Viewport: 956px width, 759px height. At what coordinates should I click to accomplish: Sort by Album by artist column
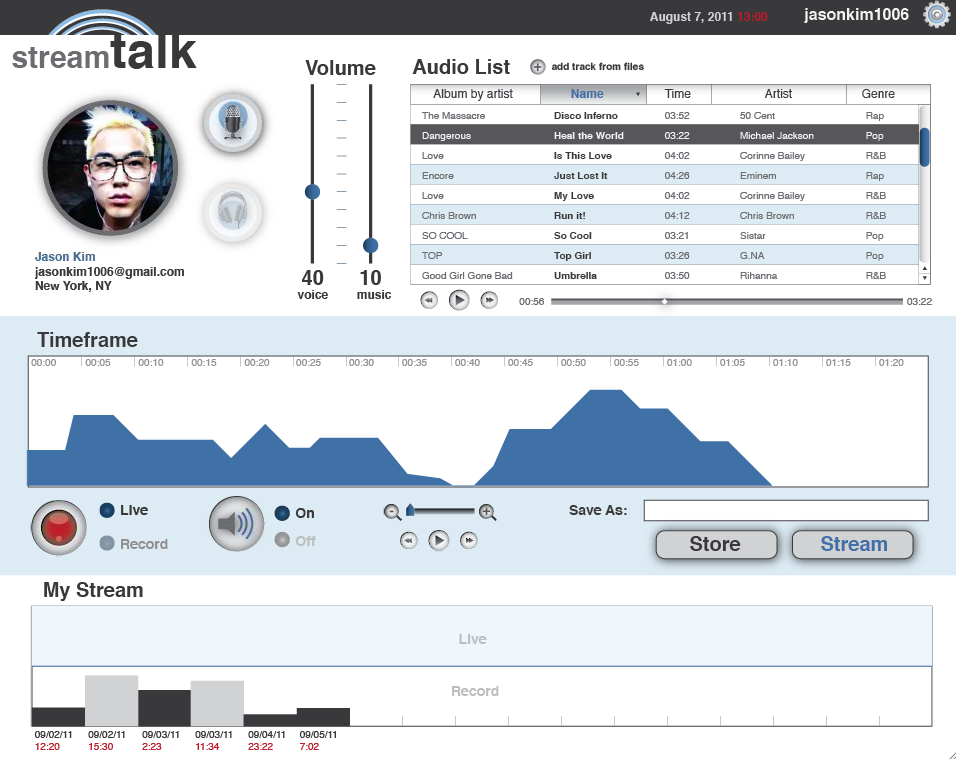[476, 94]
